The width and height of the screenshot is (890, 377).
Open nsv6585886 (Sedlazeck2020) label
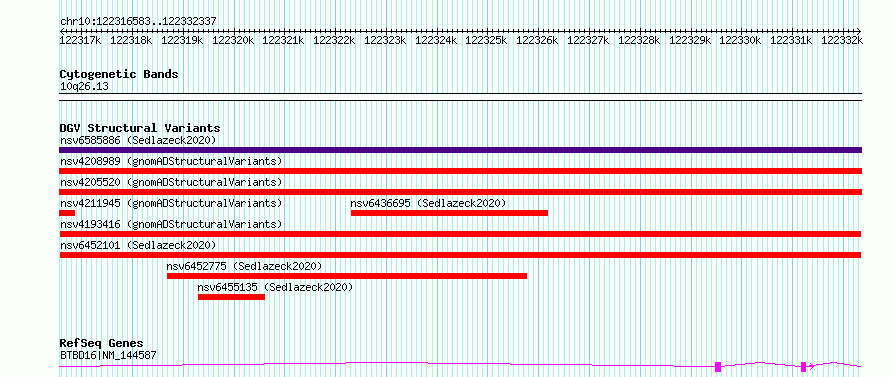138,140
